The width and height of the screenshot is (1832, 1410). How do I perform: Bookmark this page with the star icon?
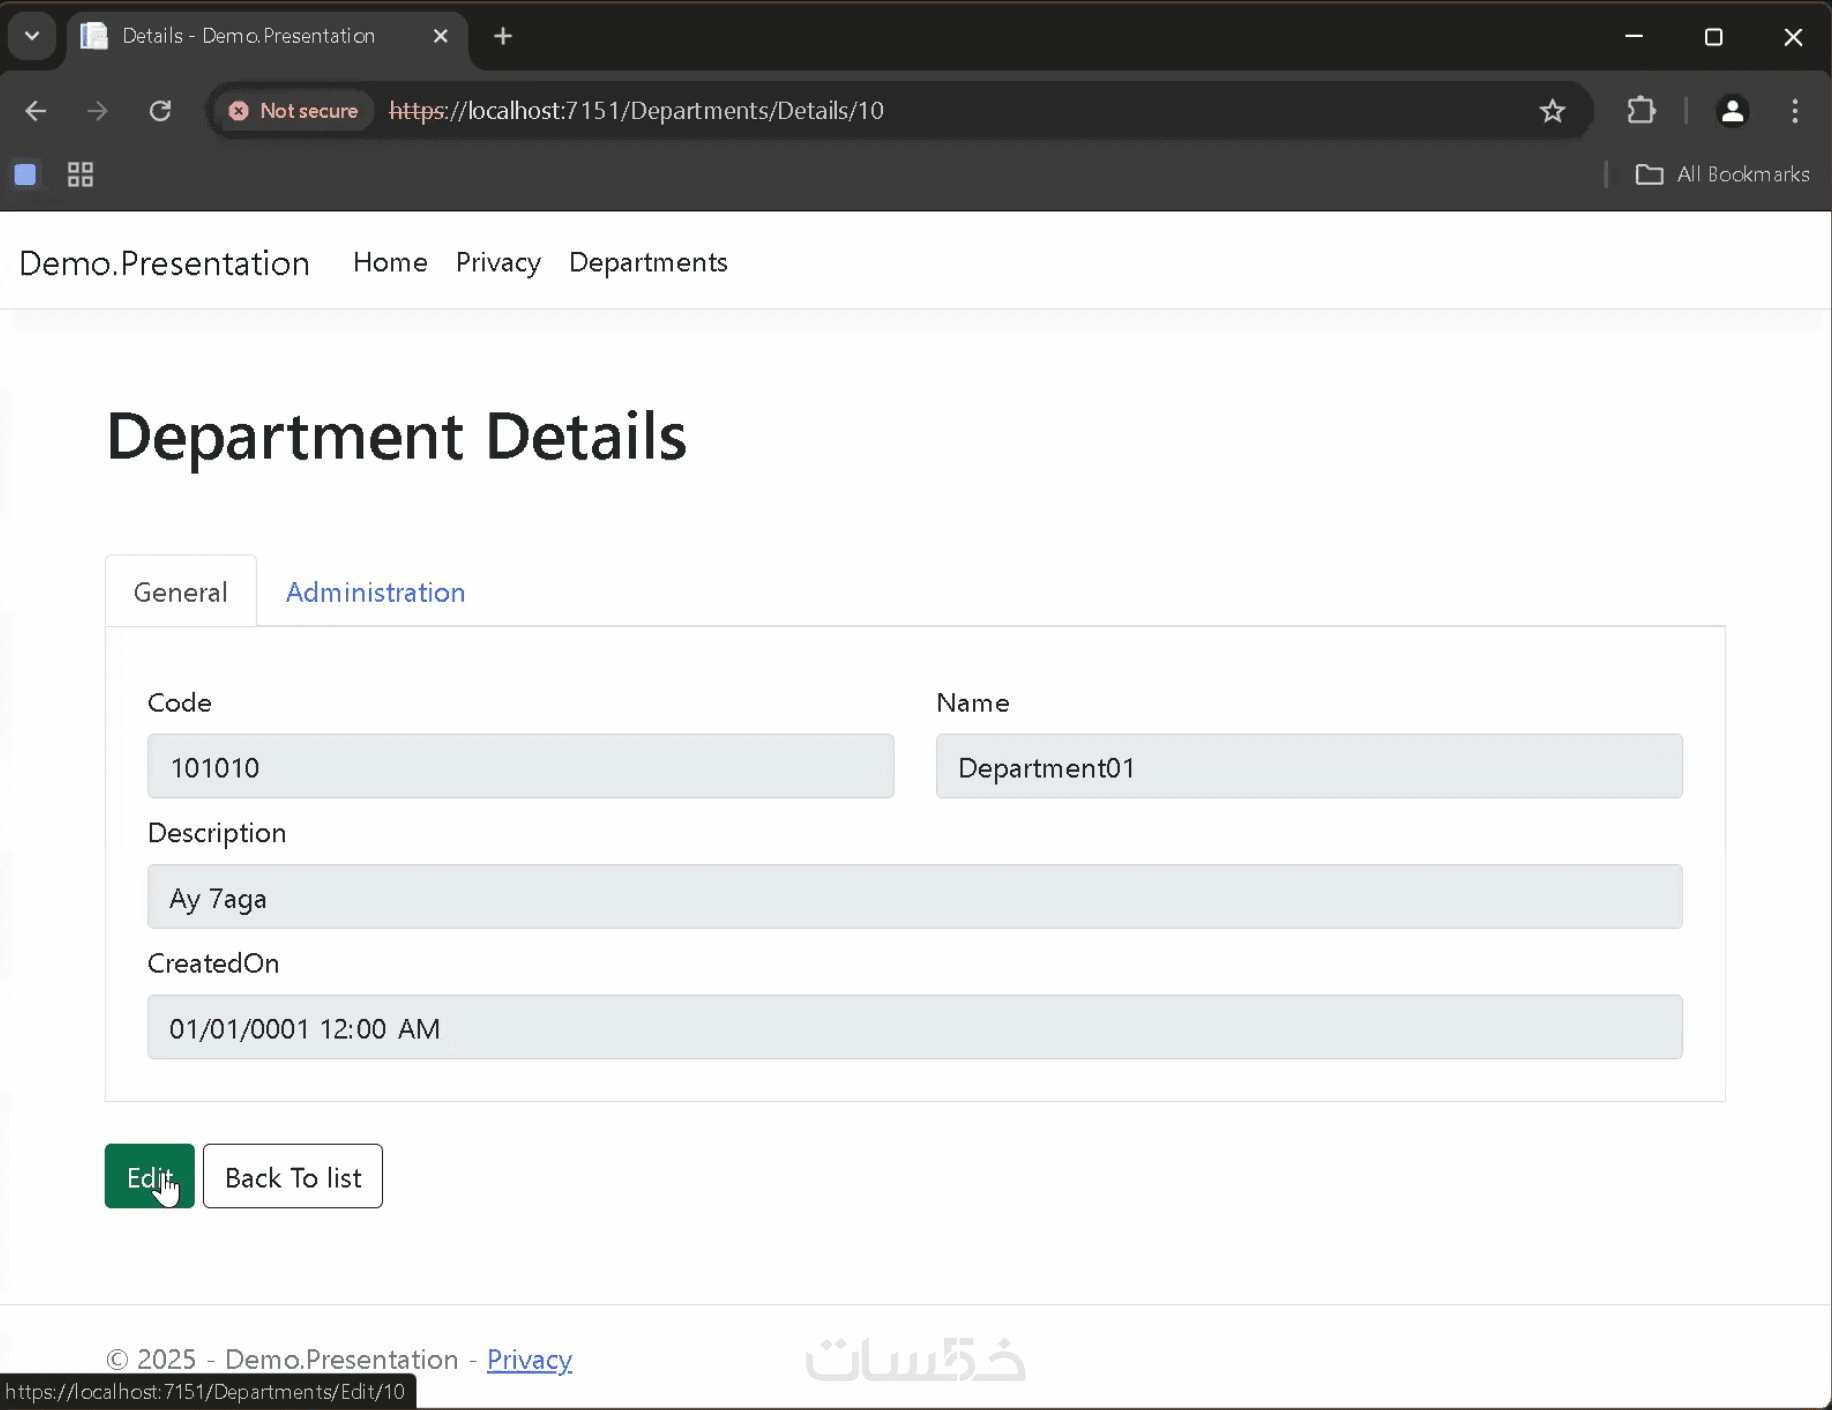[x=1552, y=111]
